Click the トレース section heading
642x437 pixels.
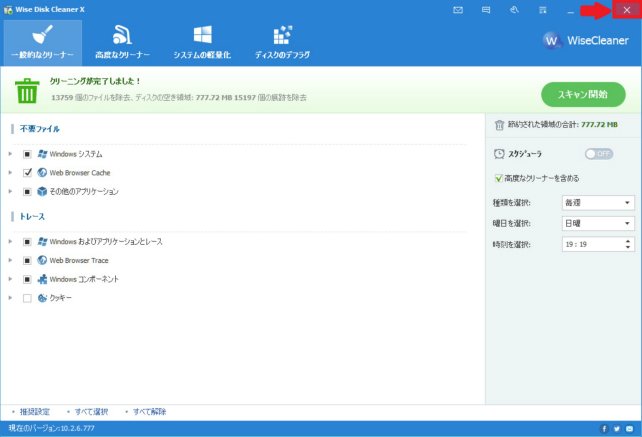point(32,217)
